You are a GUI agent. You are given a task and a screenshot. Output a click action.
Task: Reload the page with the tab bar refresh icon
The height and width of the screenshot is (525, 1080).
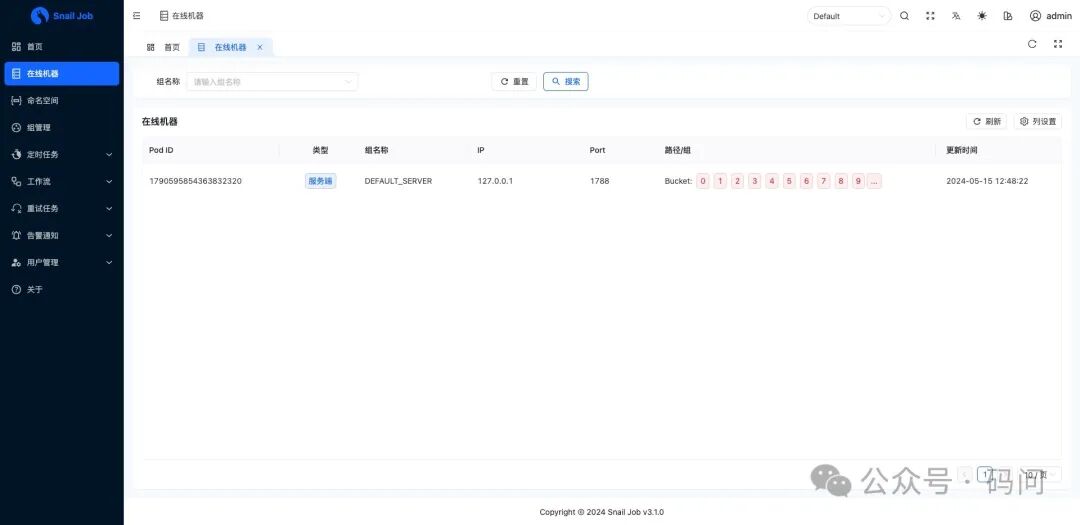tap(1032, 44)
